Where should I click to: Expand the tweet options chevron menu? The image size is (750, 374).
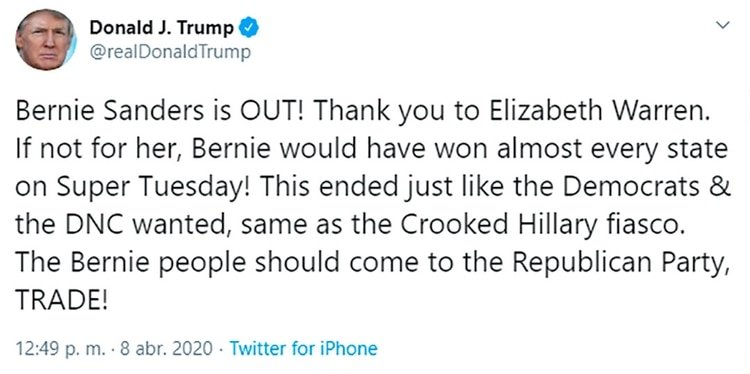point(724,25)
